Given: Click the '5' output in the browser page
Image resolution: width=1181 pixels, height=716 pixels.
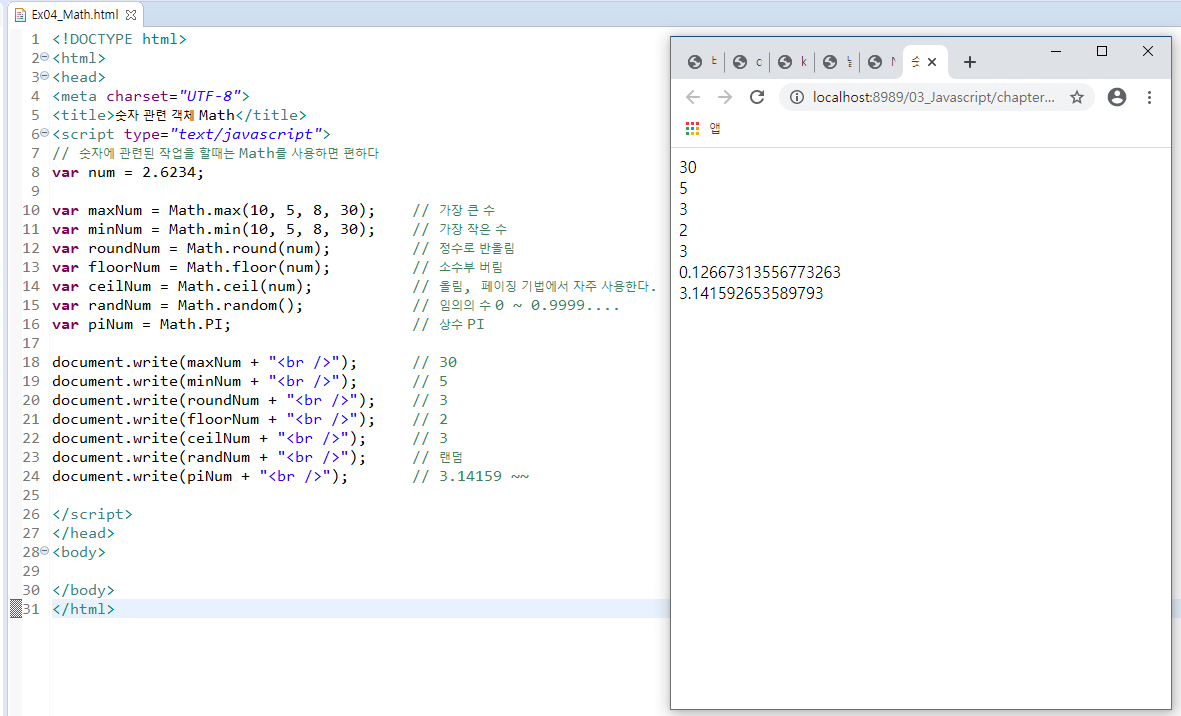Looking at the screenshot, I should [683, 188].
